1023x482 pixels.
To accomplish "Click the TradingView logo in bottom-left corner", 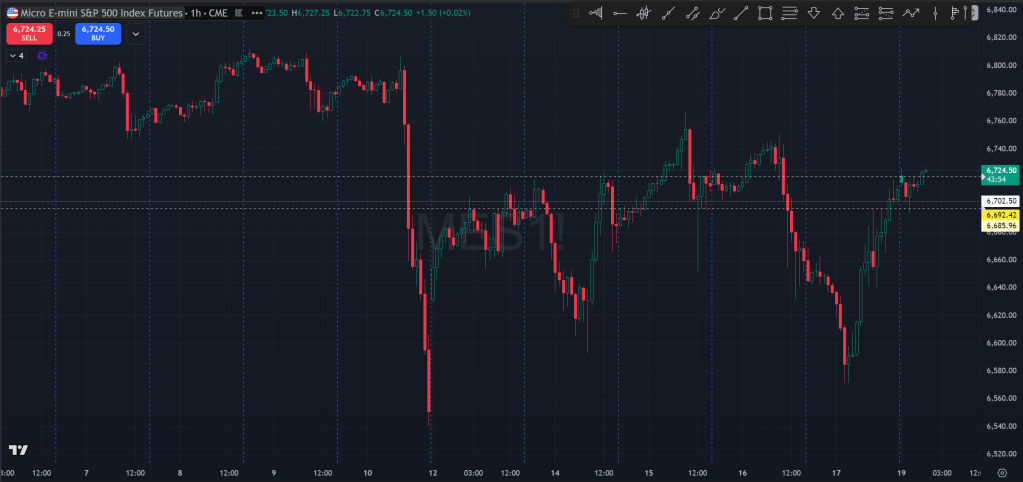I will click(x=17, y=450).
